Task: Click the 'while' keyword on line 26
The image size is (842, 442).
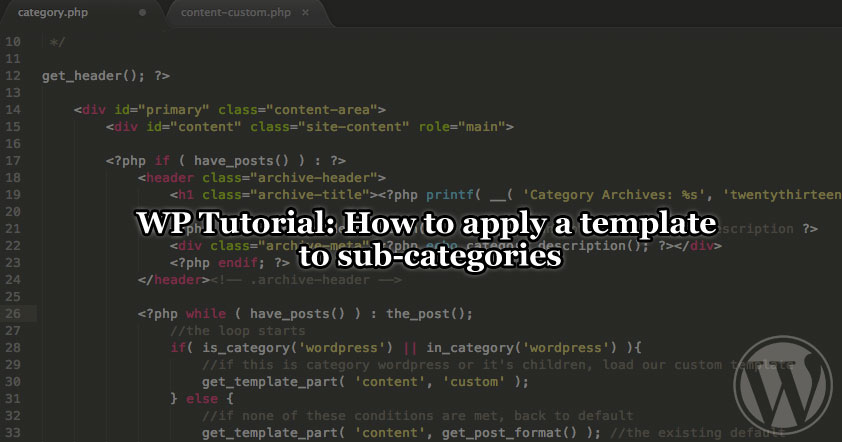Action: tap(206, 314)
